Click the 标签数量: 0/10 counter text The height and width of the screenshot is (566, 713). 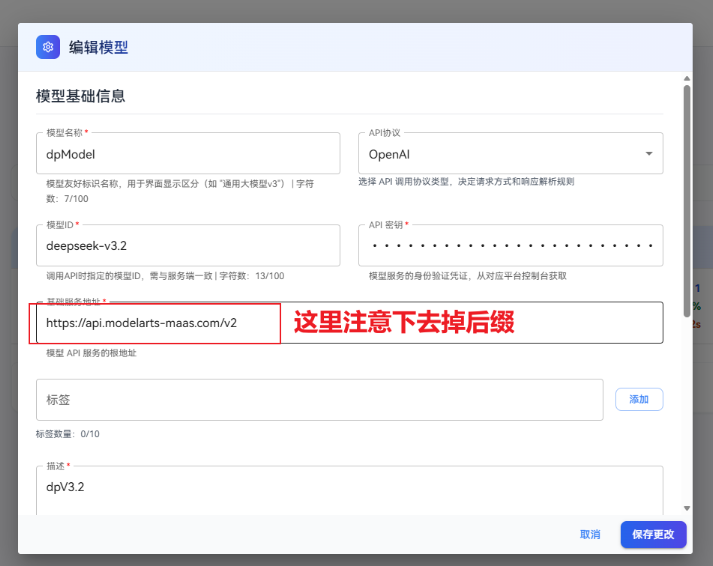[67, 434]
